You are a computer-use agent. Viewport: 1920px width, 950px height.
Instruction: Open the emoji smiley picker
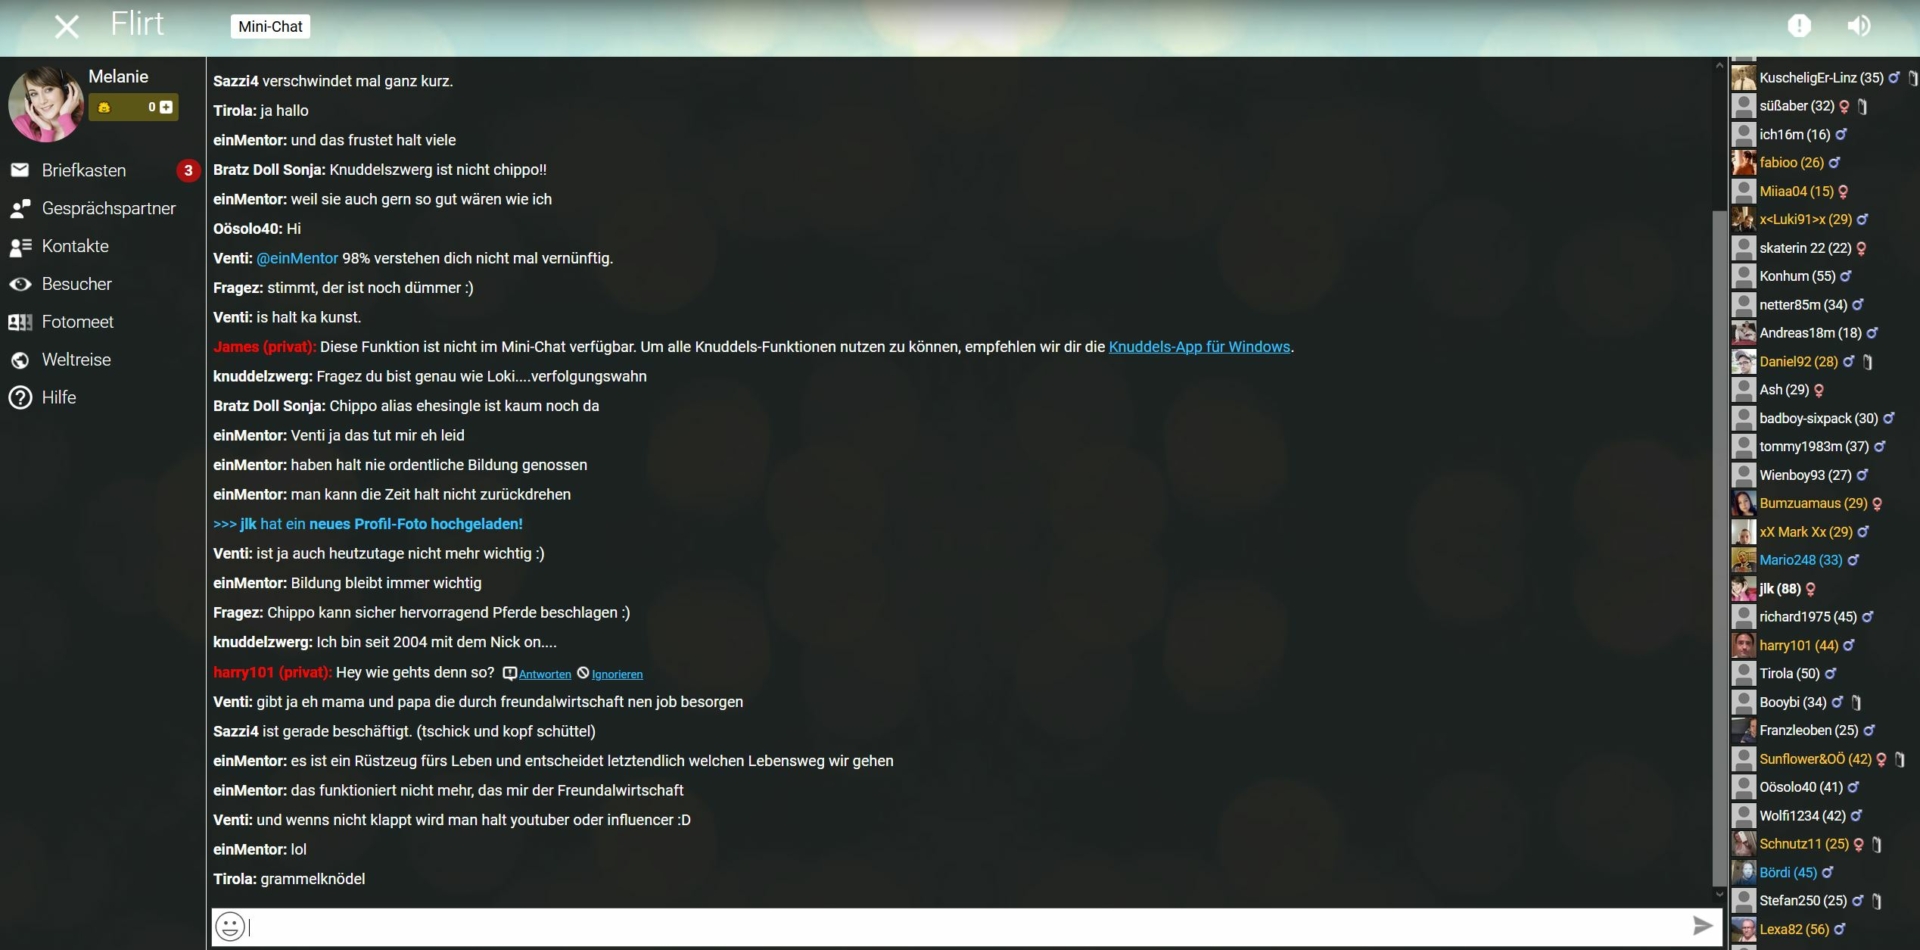coord(230,927)
